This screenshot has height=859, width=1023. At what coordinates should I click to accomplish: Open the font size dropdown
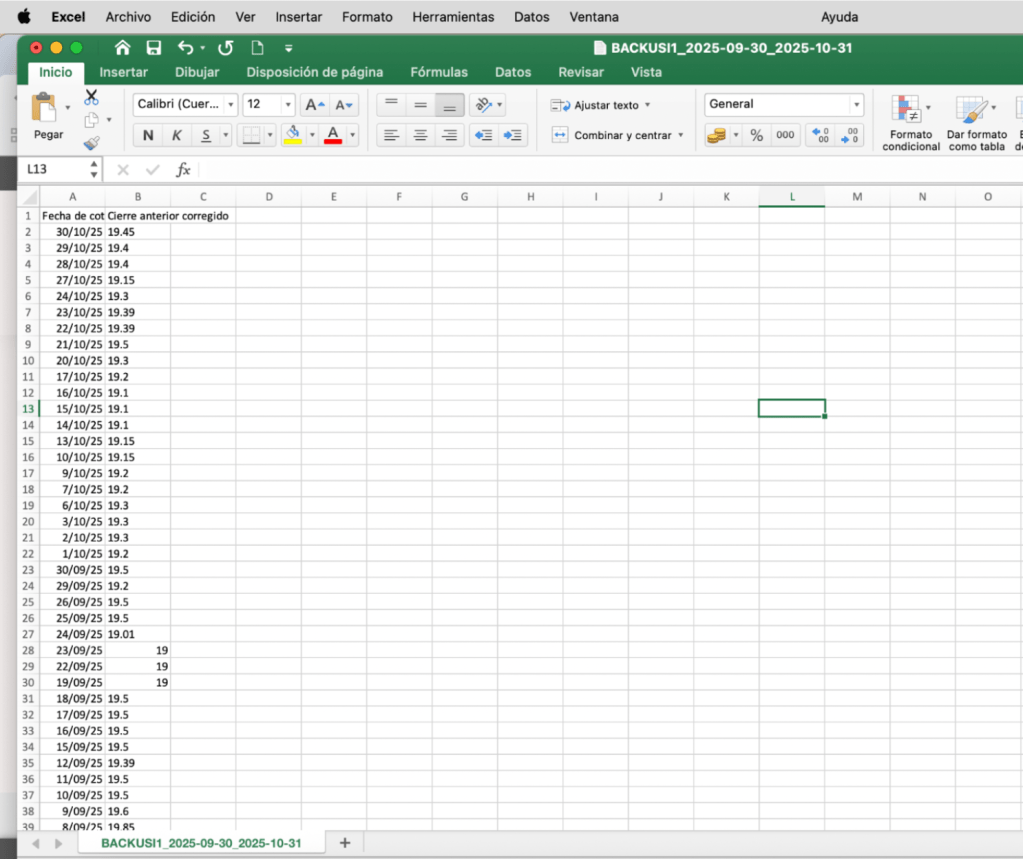click(x=288, y=105)
